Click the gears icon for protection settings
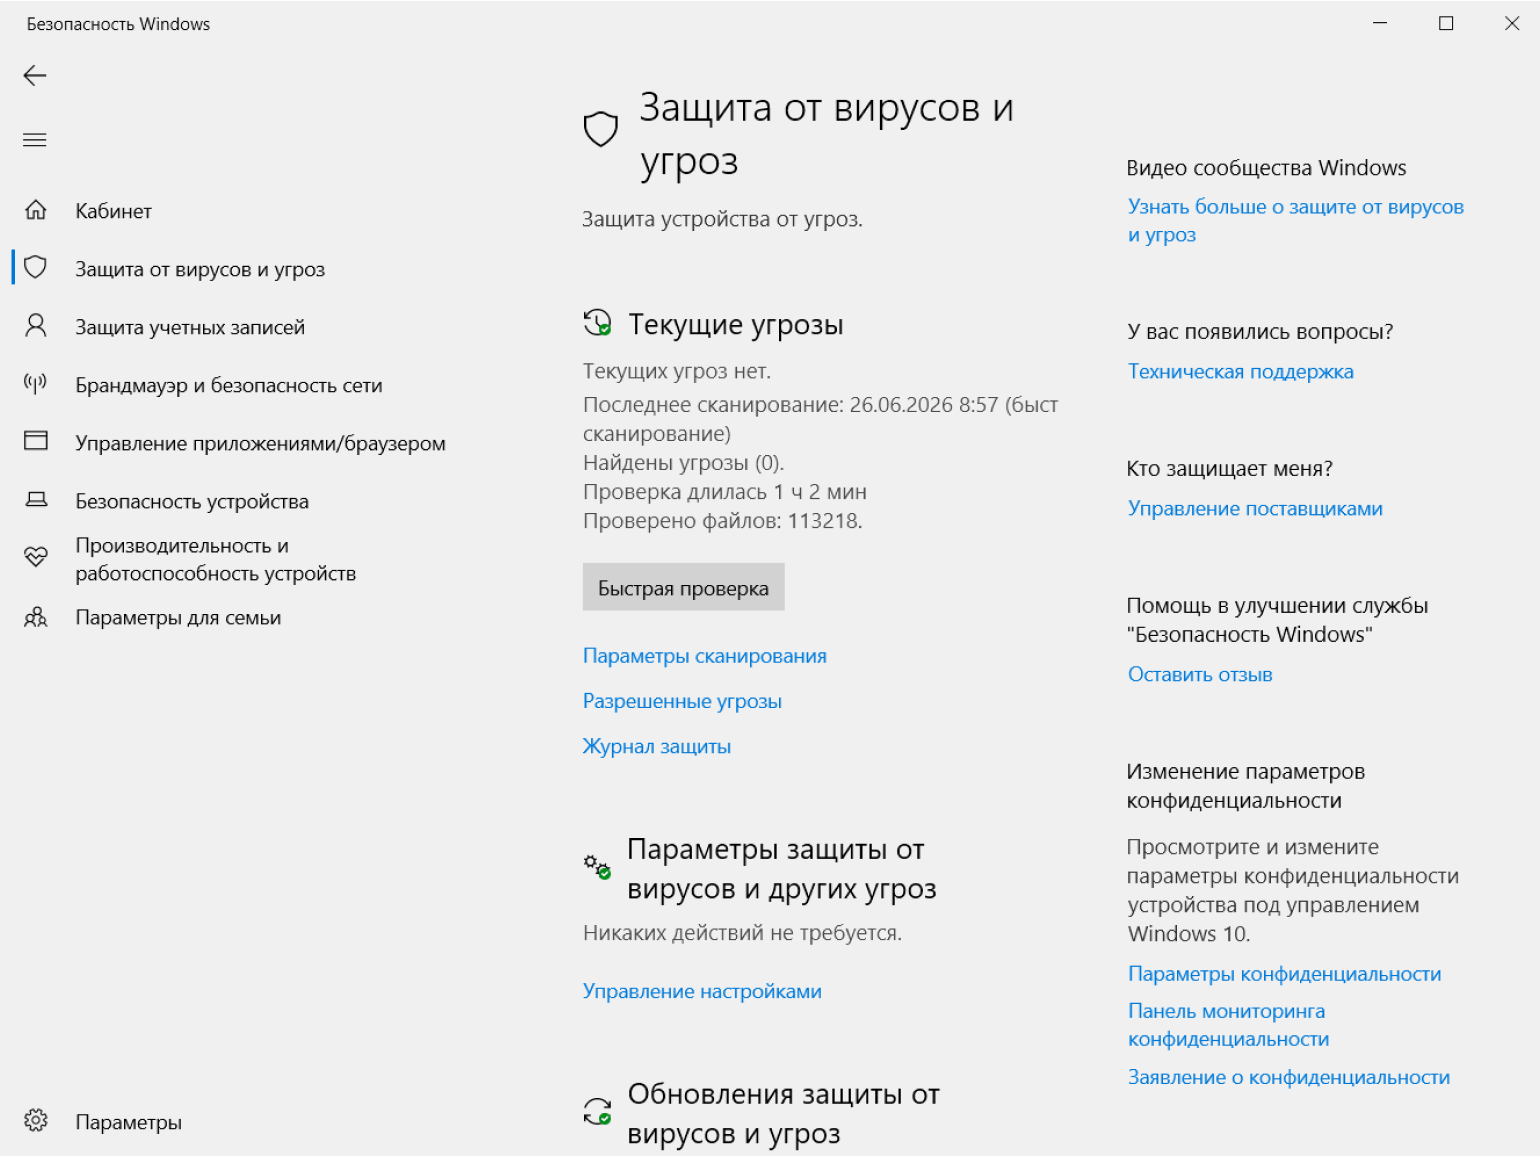 coord(597,867)
